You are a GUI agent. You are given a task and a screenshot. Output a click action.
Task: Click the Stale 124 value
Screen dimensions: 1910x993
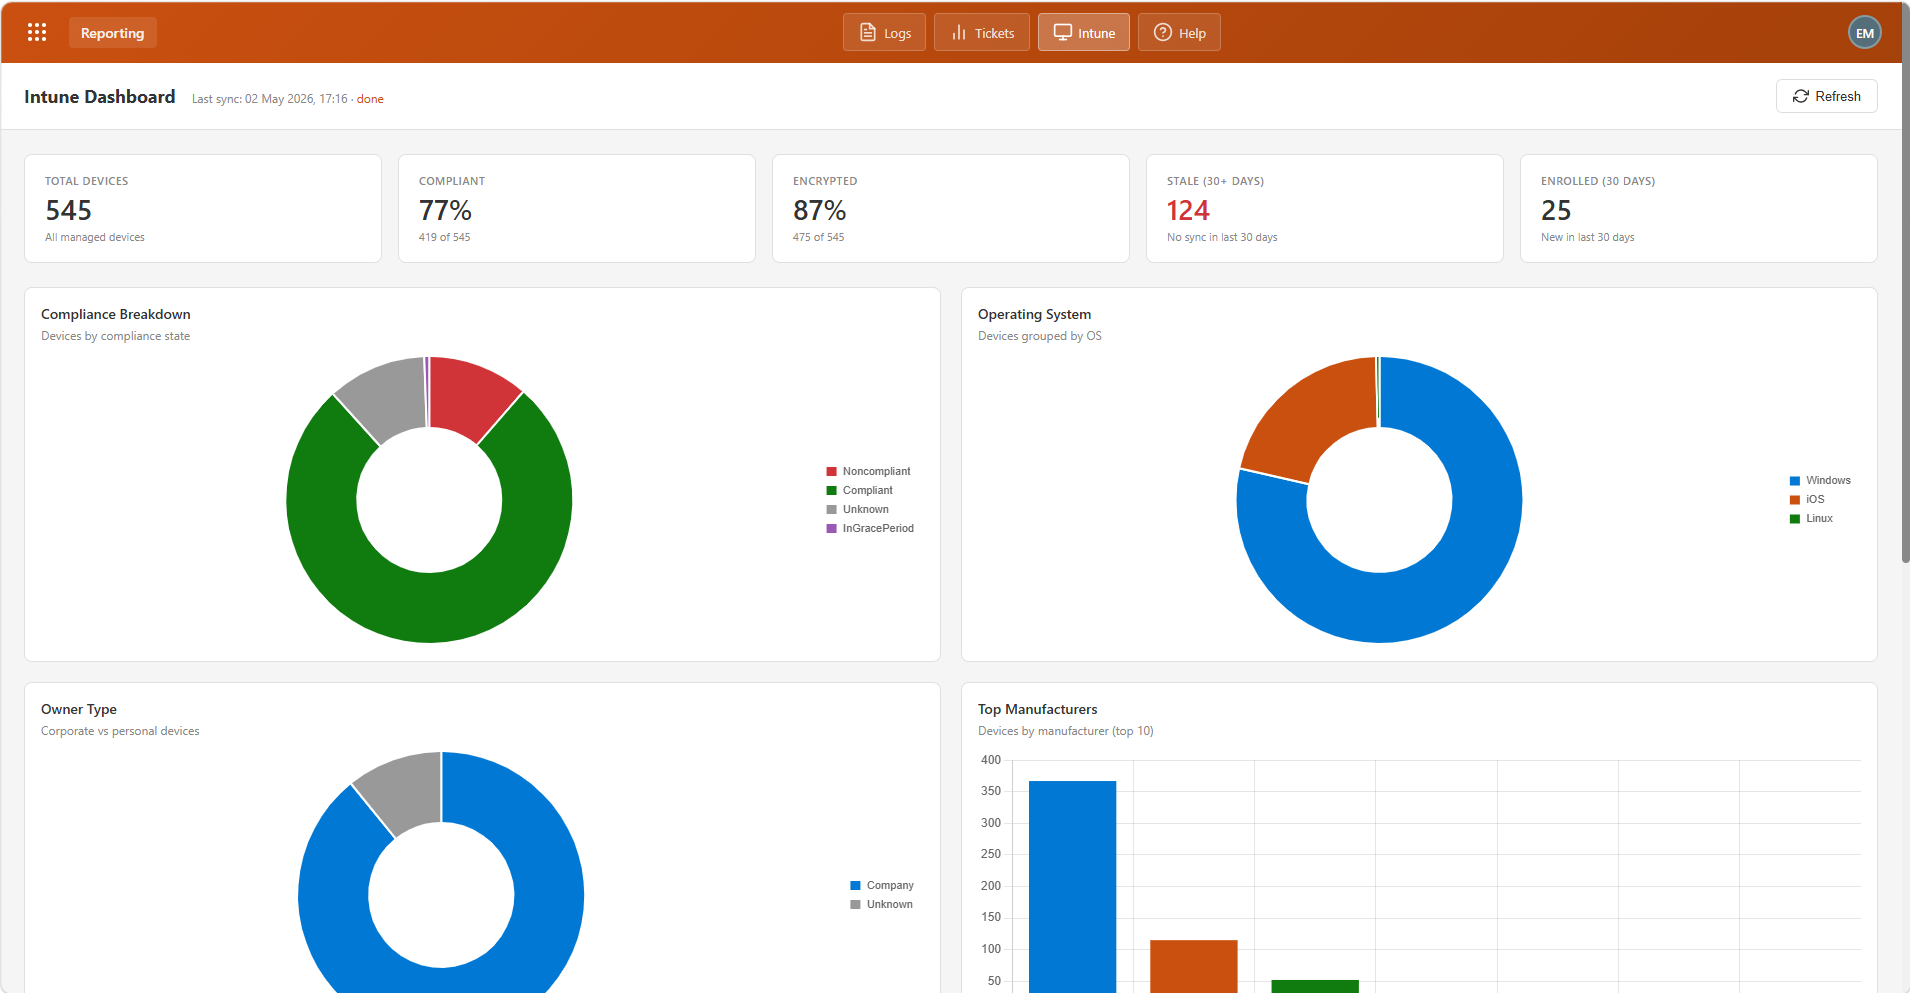point(1188,210)
